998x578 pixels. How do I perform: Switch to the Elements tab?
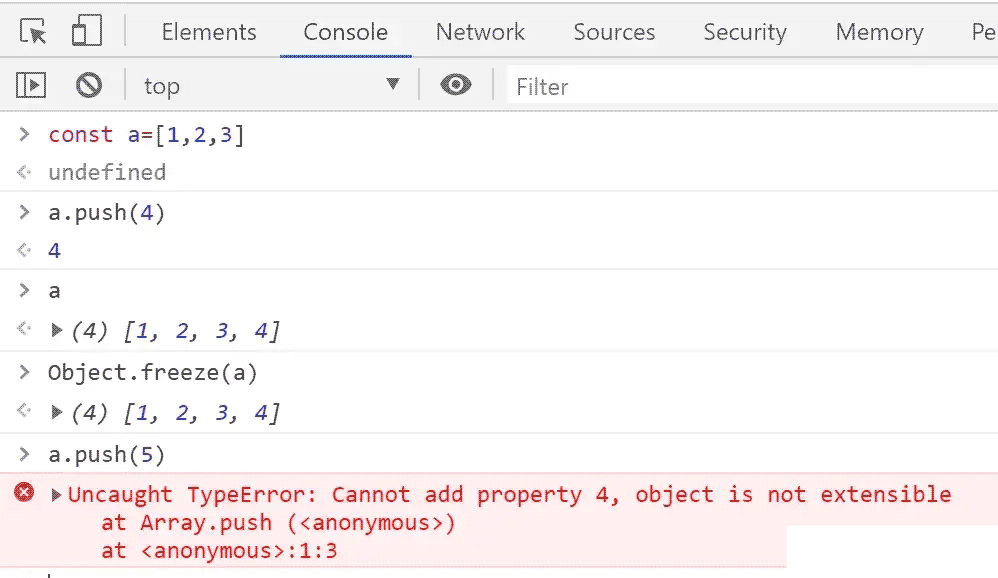(x=209, y=32)
